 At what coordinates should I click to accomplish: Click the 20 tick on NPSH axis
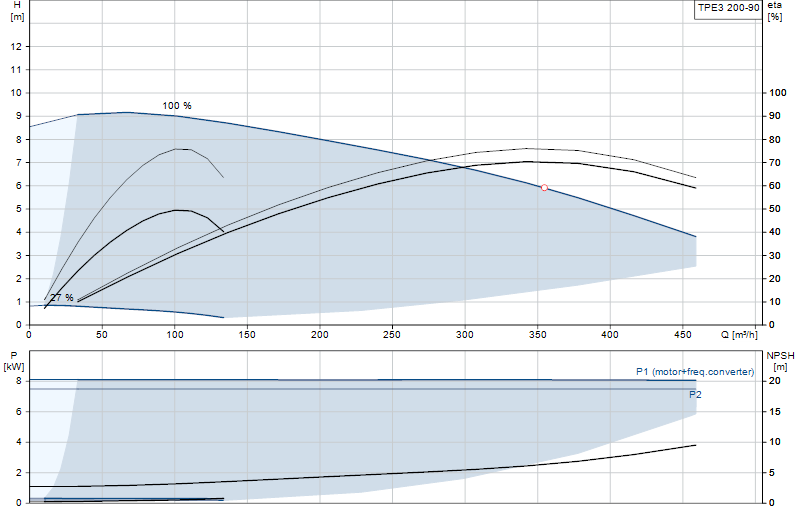pos(775,381)
